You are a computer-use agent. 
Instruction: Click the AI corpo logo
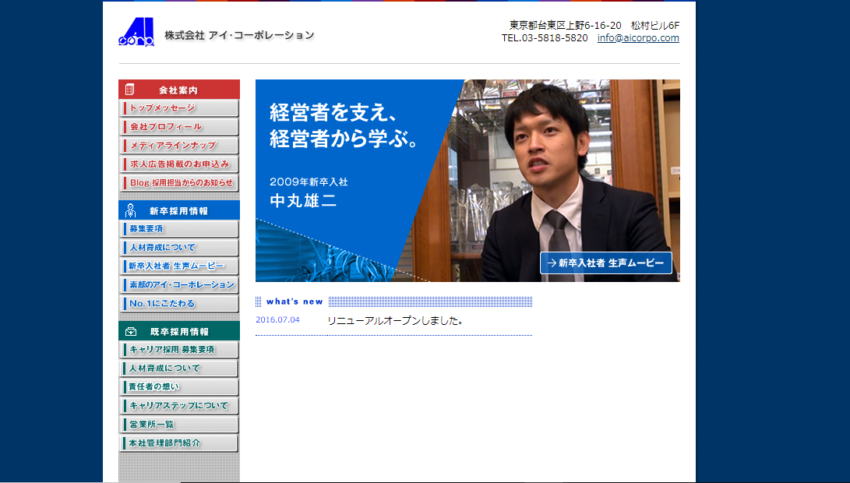coord(136,32)
